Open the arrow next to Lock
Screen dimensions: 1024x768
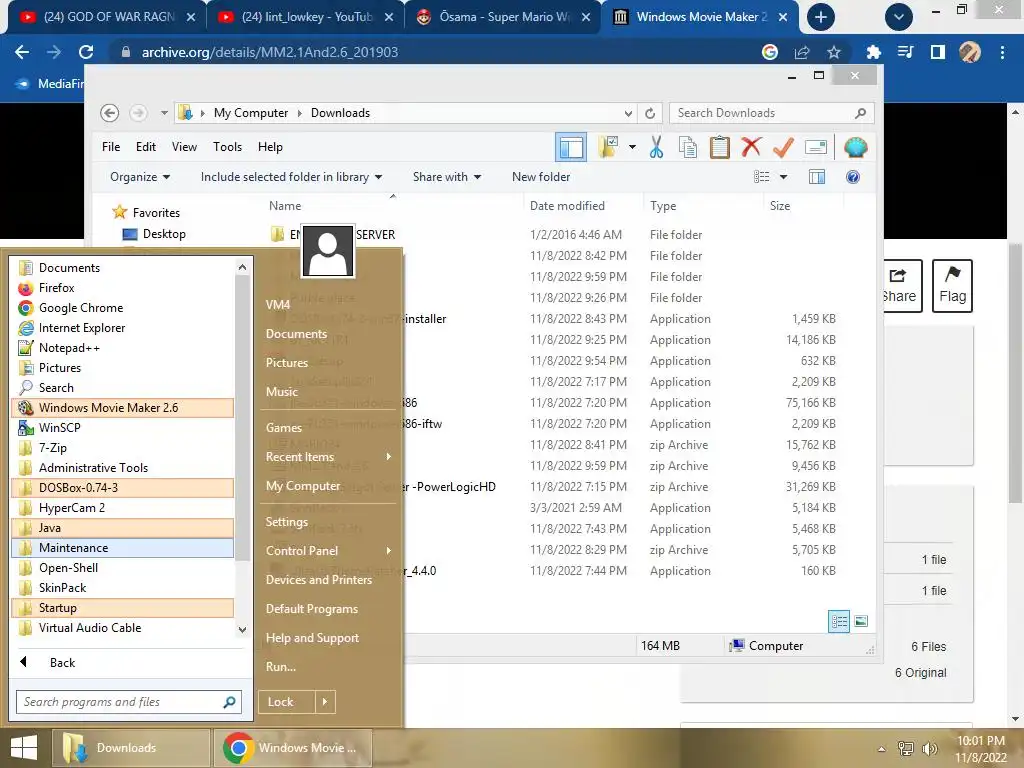click(325, 702)
